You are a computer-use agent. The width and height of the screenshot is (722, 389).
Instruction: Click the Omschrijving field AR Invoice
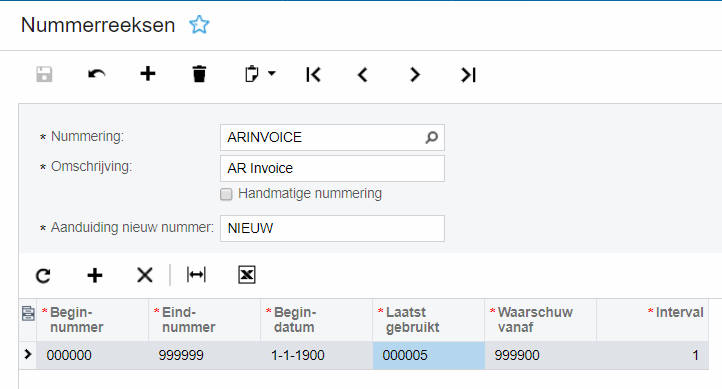(x=332, y=168)
